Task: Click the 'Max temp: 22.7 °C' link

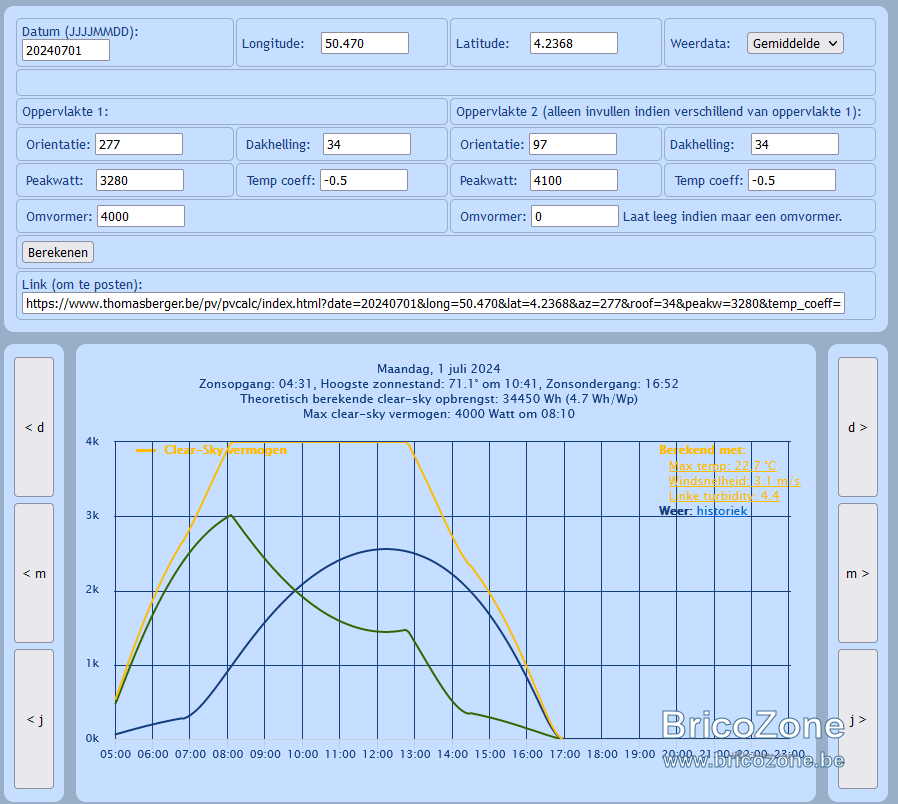Action: pos(722,466)
